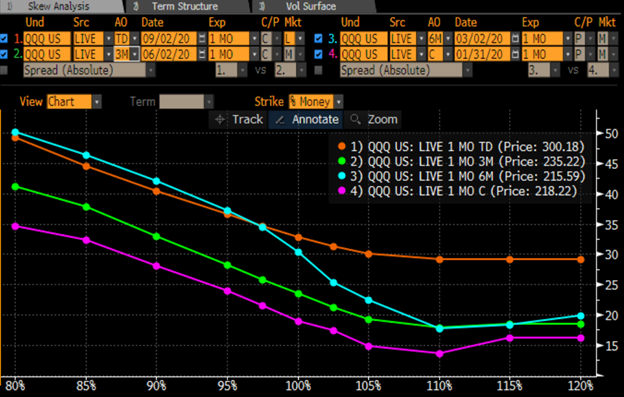624x397 pixels.
Task: Click orange legend entry Price 300.18
Action: 461,147
